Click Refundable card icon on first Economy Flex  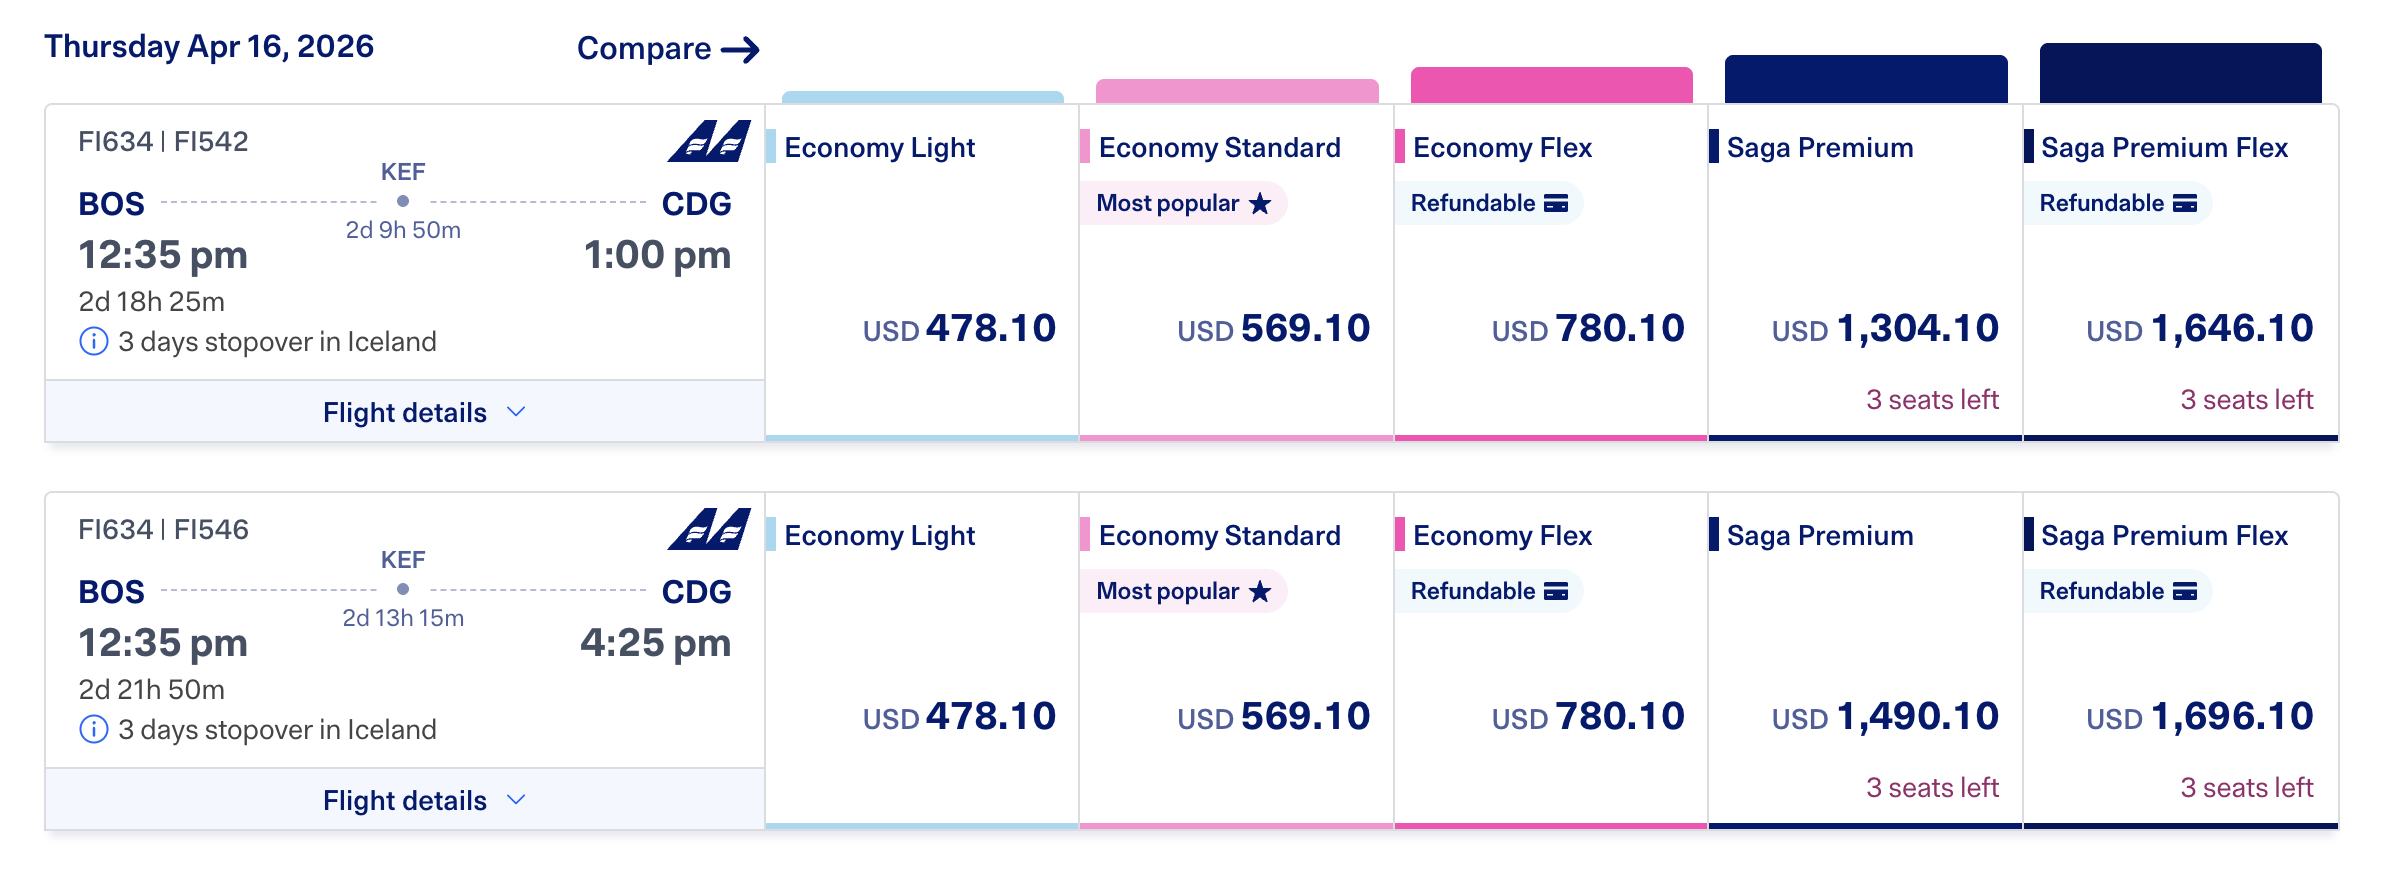pyautogui.click(x=1556, y=204)
